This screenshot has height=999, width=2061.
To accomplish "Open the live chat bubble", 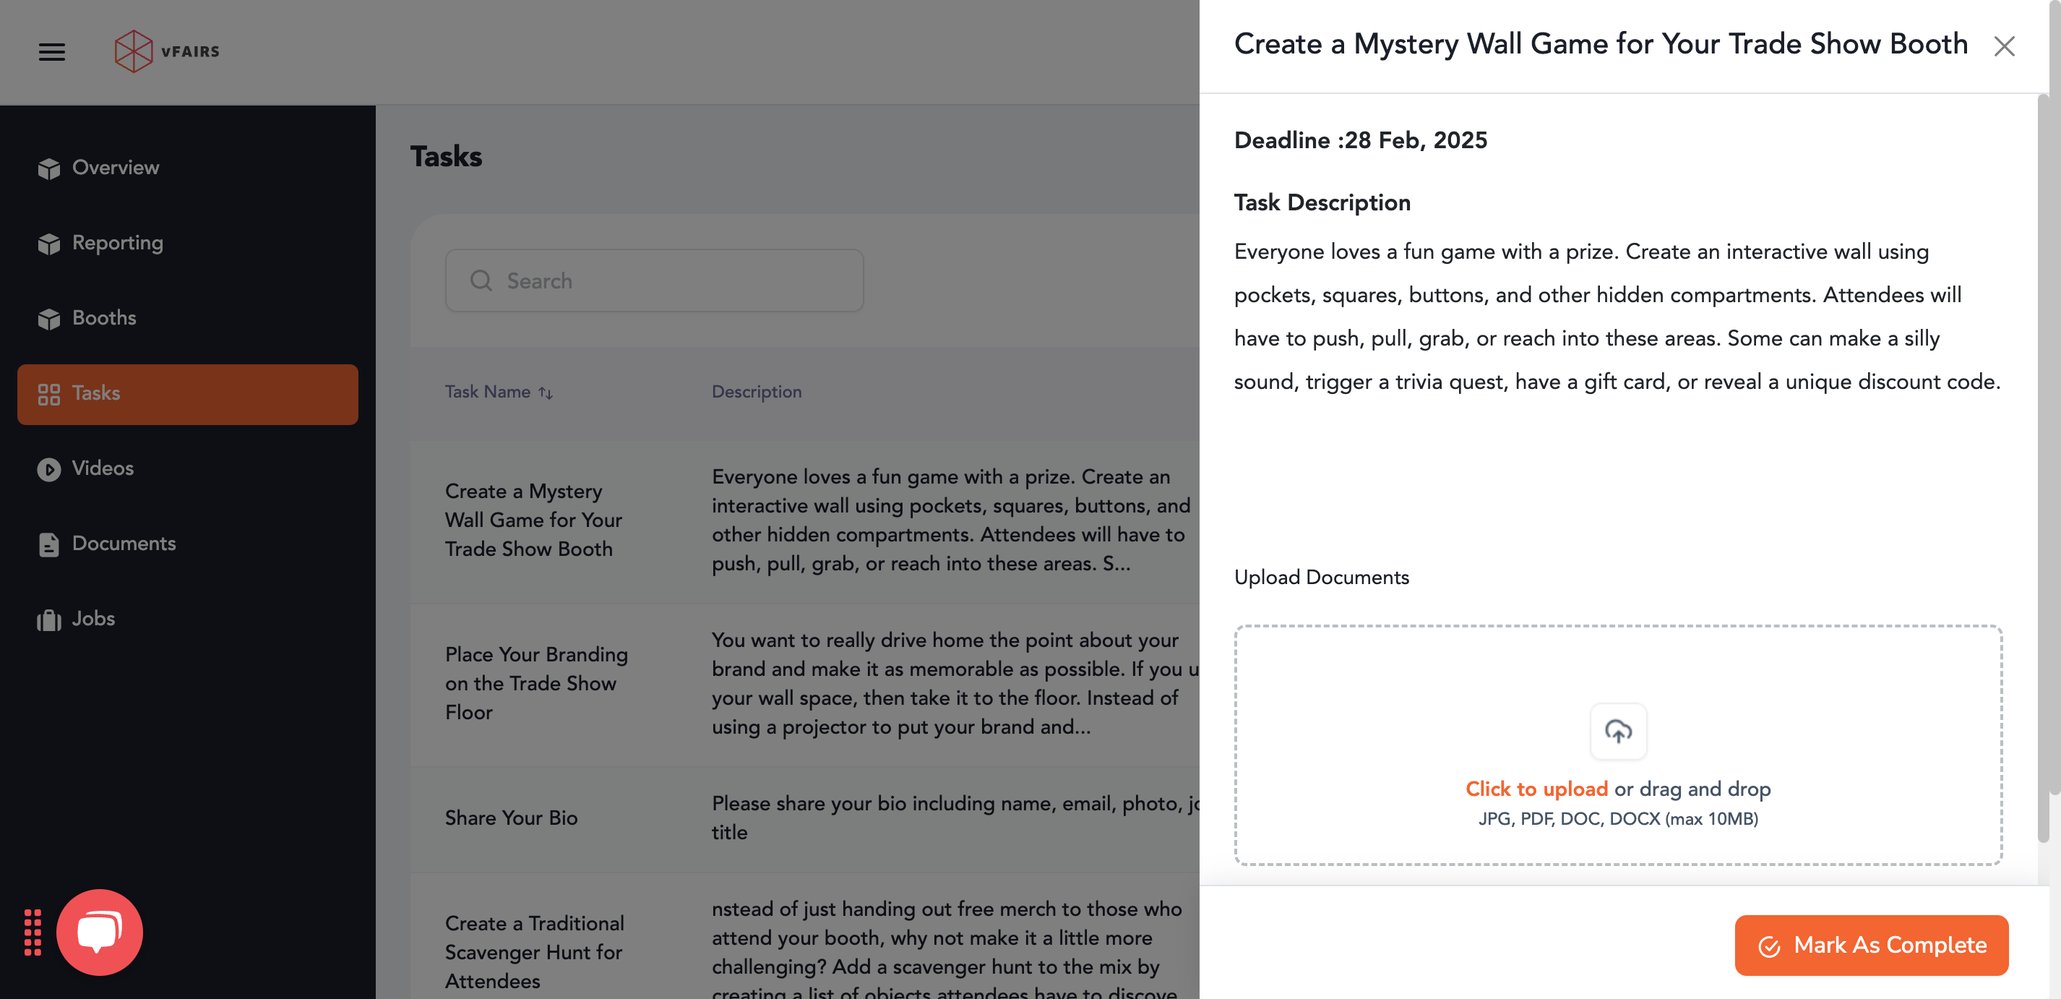I will coord(101,931).
